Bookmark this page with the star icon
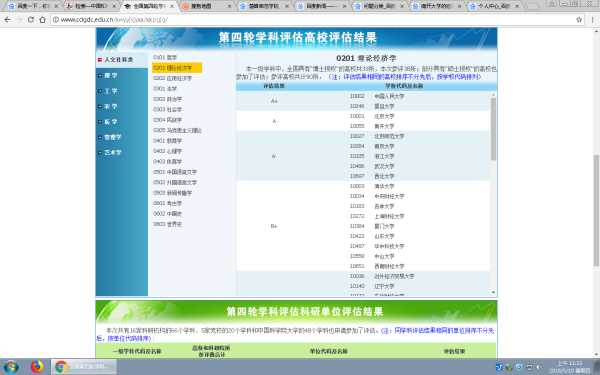Screen dimensions: 600x375 tap(579, 20)
